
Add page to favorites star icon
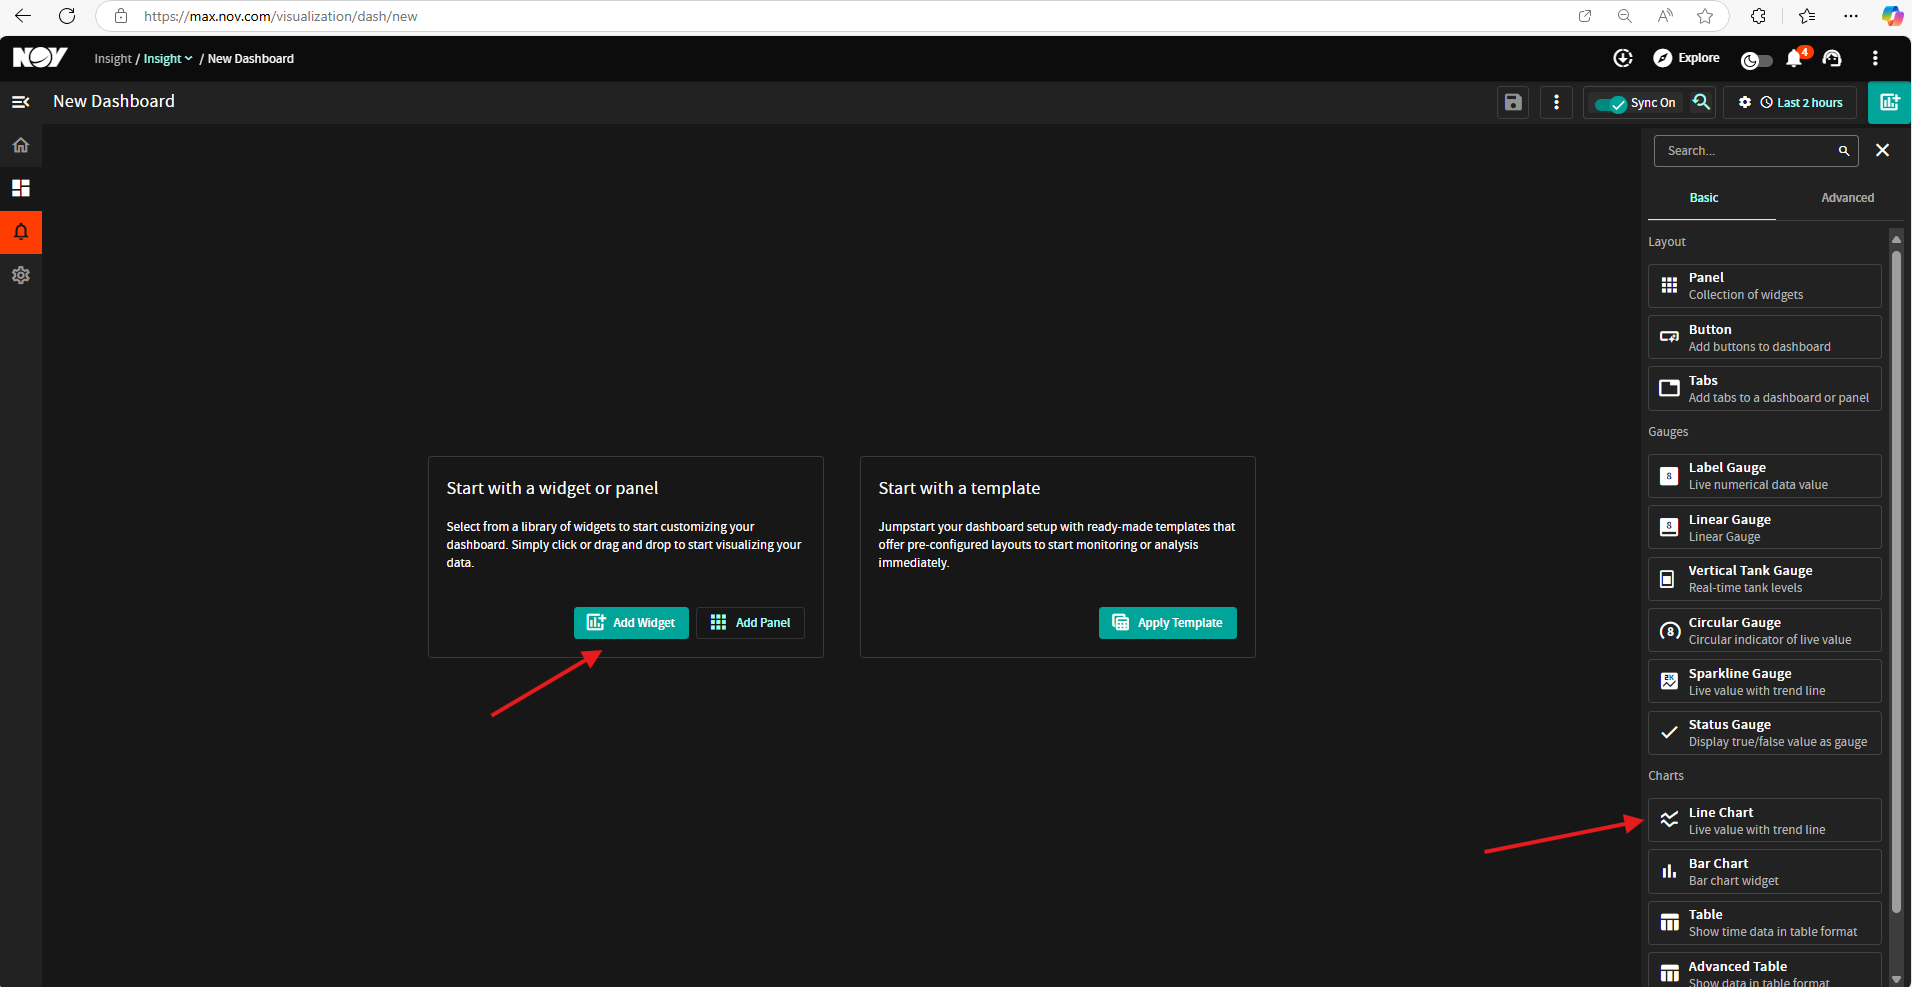click(1705, 16)
